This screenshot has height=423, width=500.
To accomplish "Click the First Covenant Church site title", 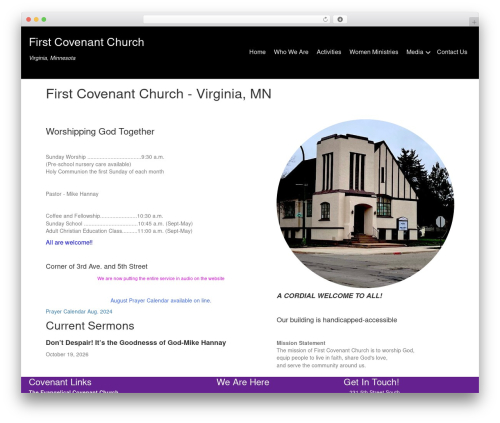I will (87, 42).
